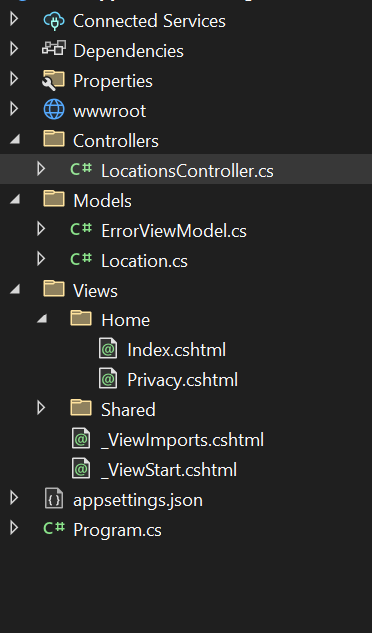
Task: Click the Razor icon beside Privacy.cshtml
Action: click(x=108, y=379)
